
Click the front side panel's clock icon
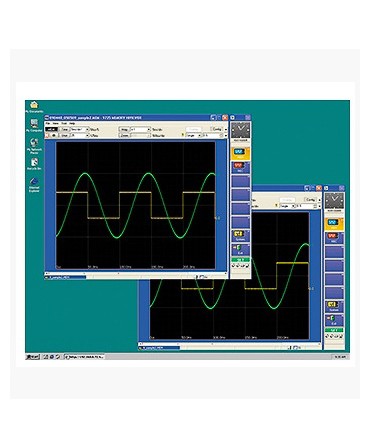[241, 130]
